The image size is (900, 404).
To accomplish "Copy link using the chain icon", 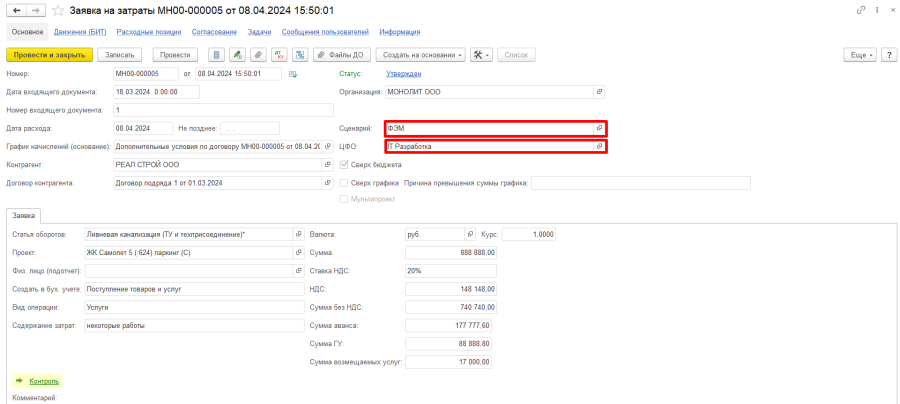I will tap(861, 10).
